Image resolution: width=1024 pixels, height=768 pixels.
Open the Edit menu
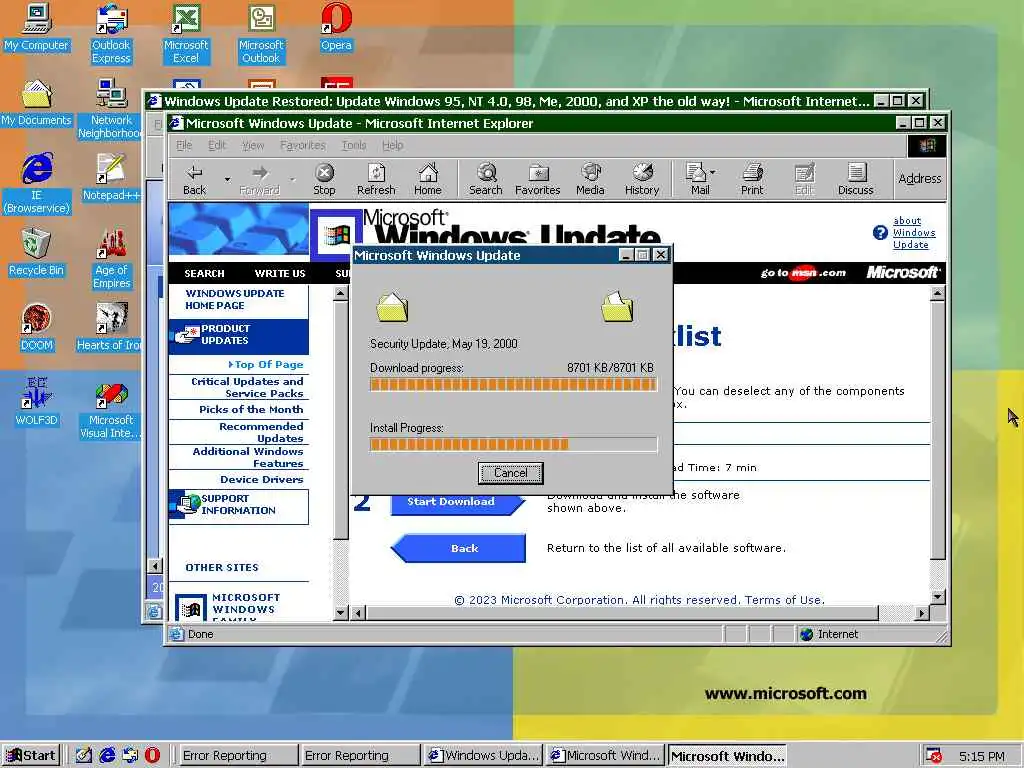[217, 145]
